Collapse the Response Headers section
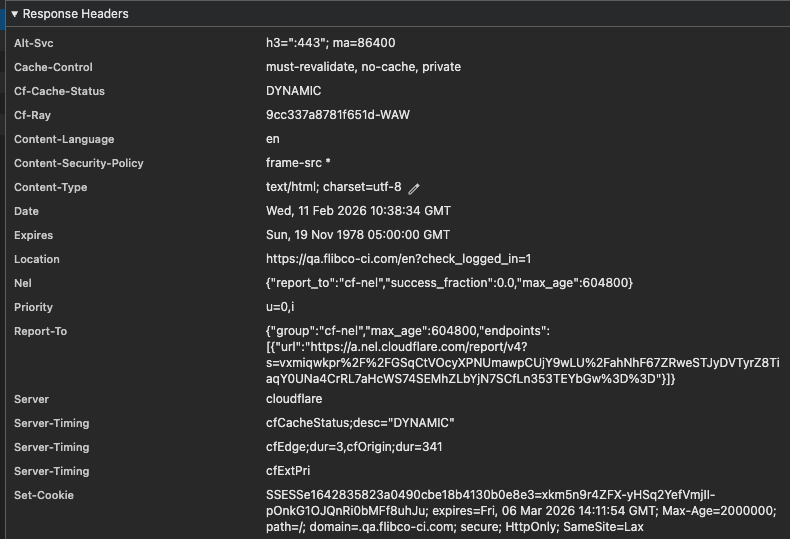This screenshot has height=539, width=790. pyautogui.click(x=15, y=14)
